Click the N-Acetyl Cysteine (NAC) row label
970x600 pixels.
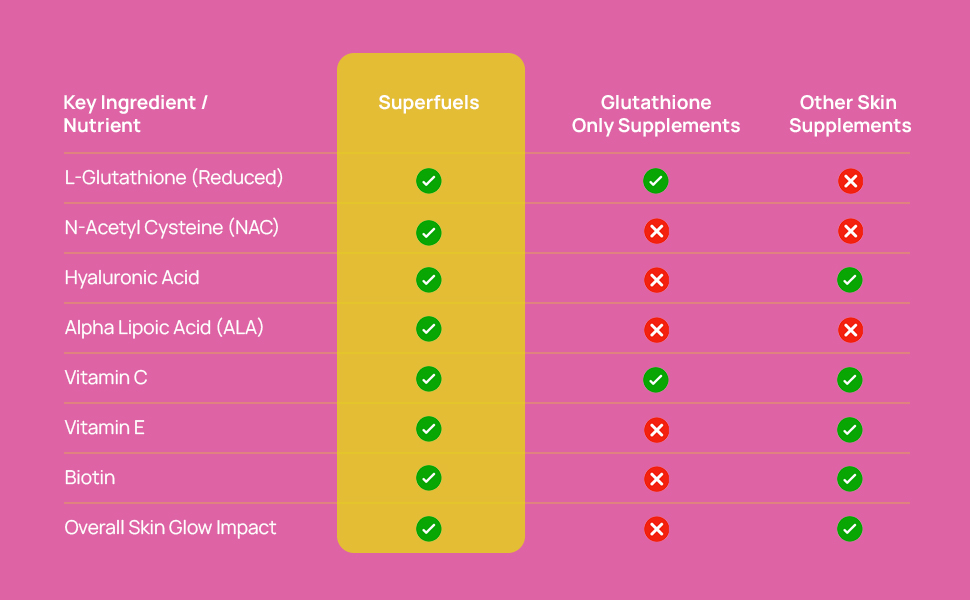tap(171, 228)
